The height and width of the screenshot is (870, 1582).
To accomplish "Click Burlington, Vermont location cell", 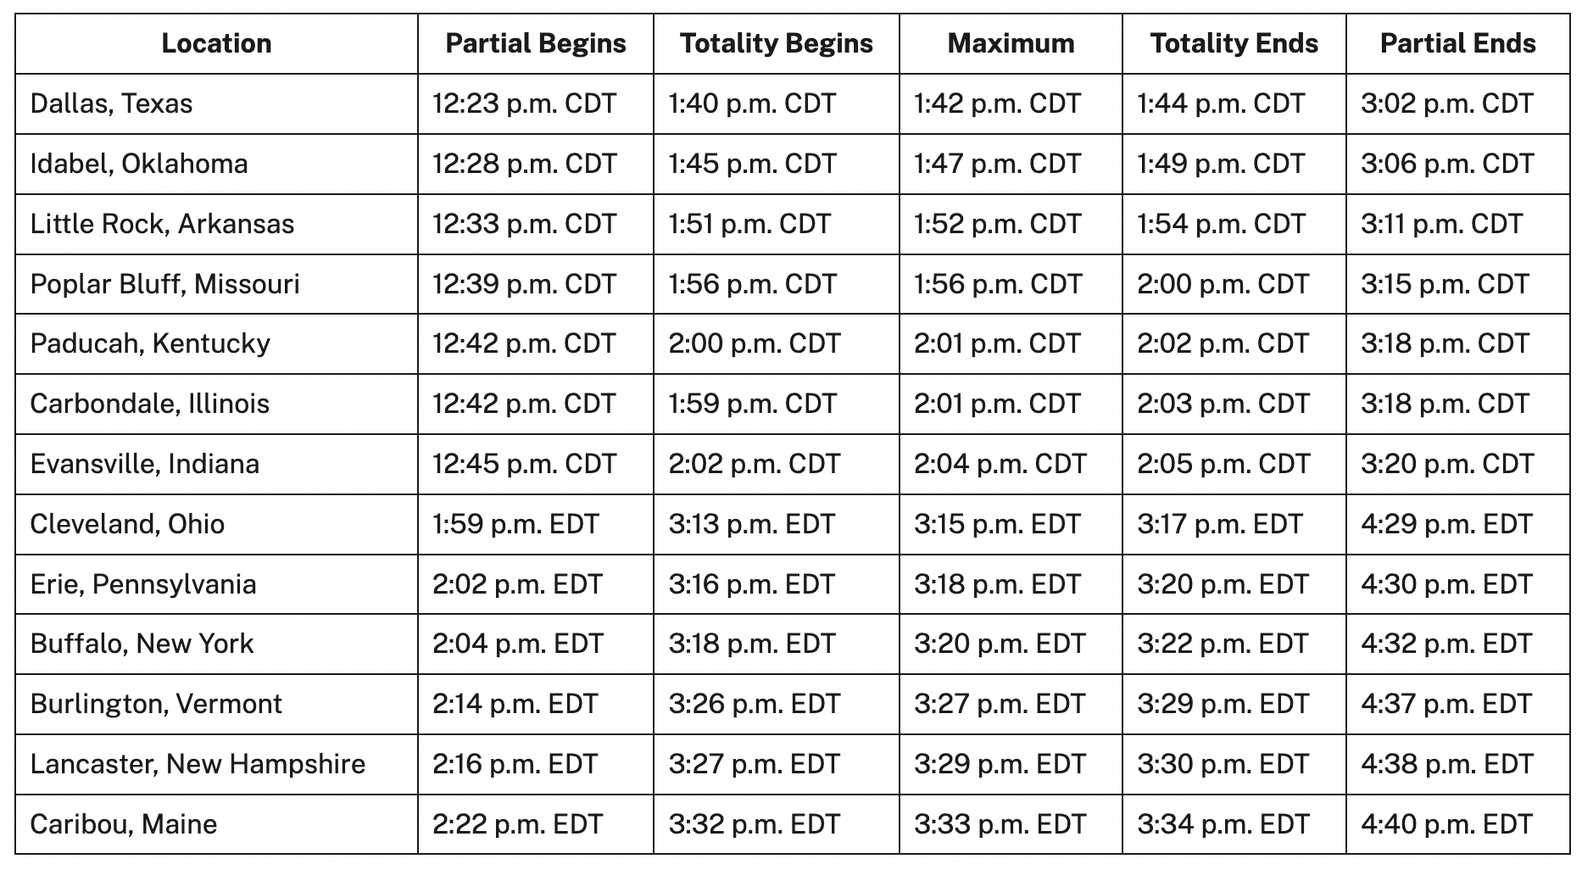I will (216, 704).
